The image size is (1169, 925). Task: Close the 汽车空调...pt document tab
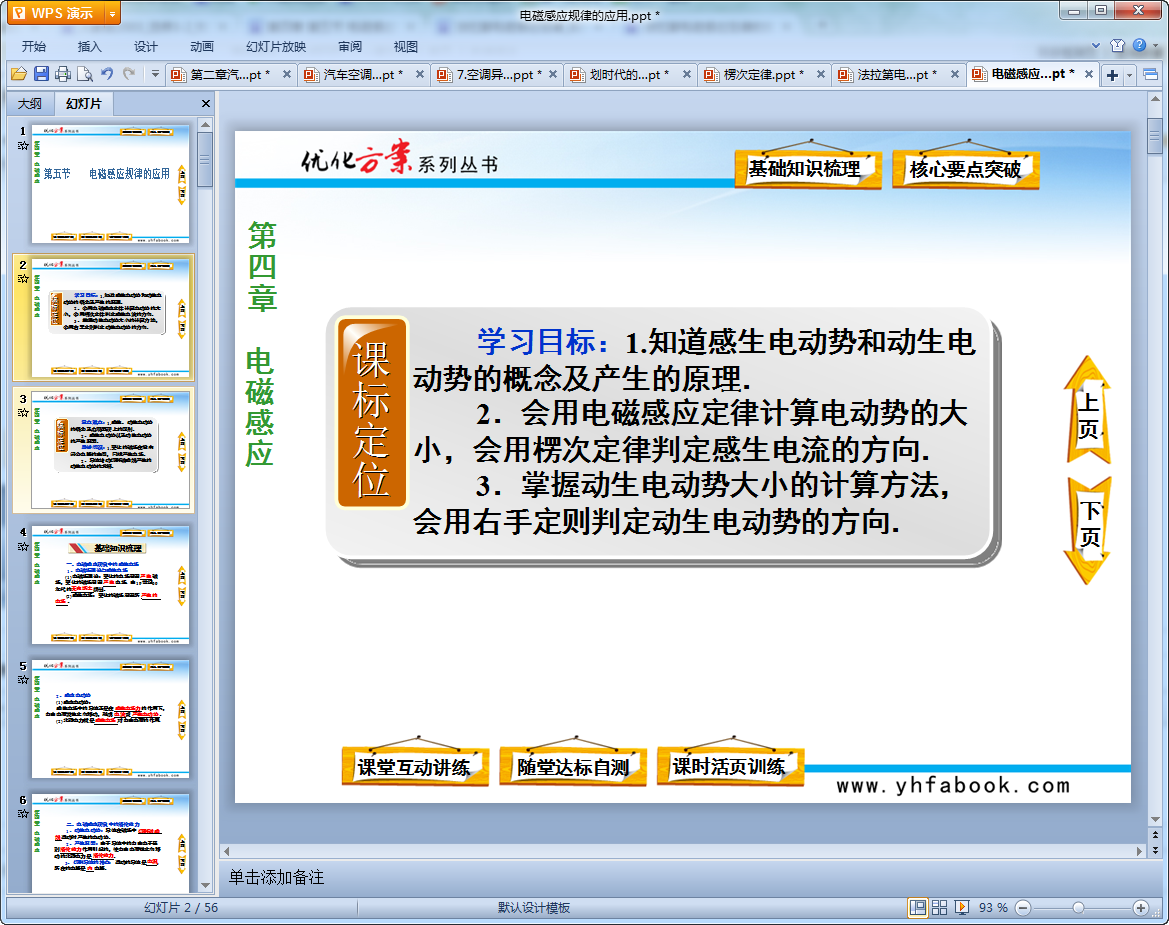coord(420,75)
